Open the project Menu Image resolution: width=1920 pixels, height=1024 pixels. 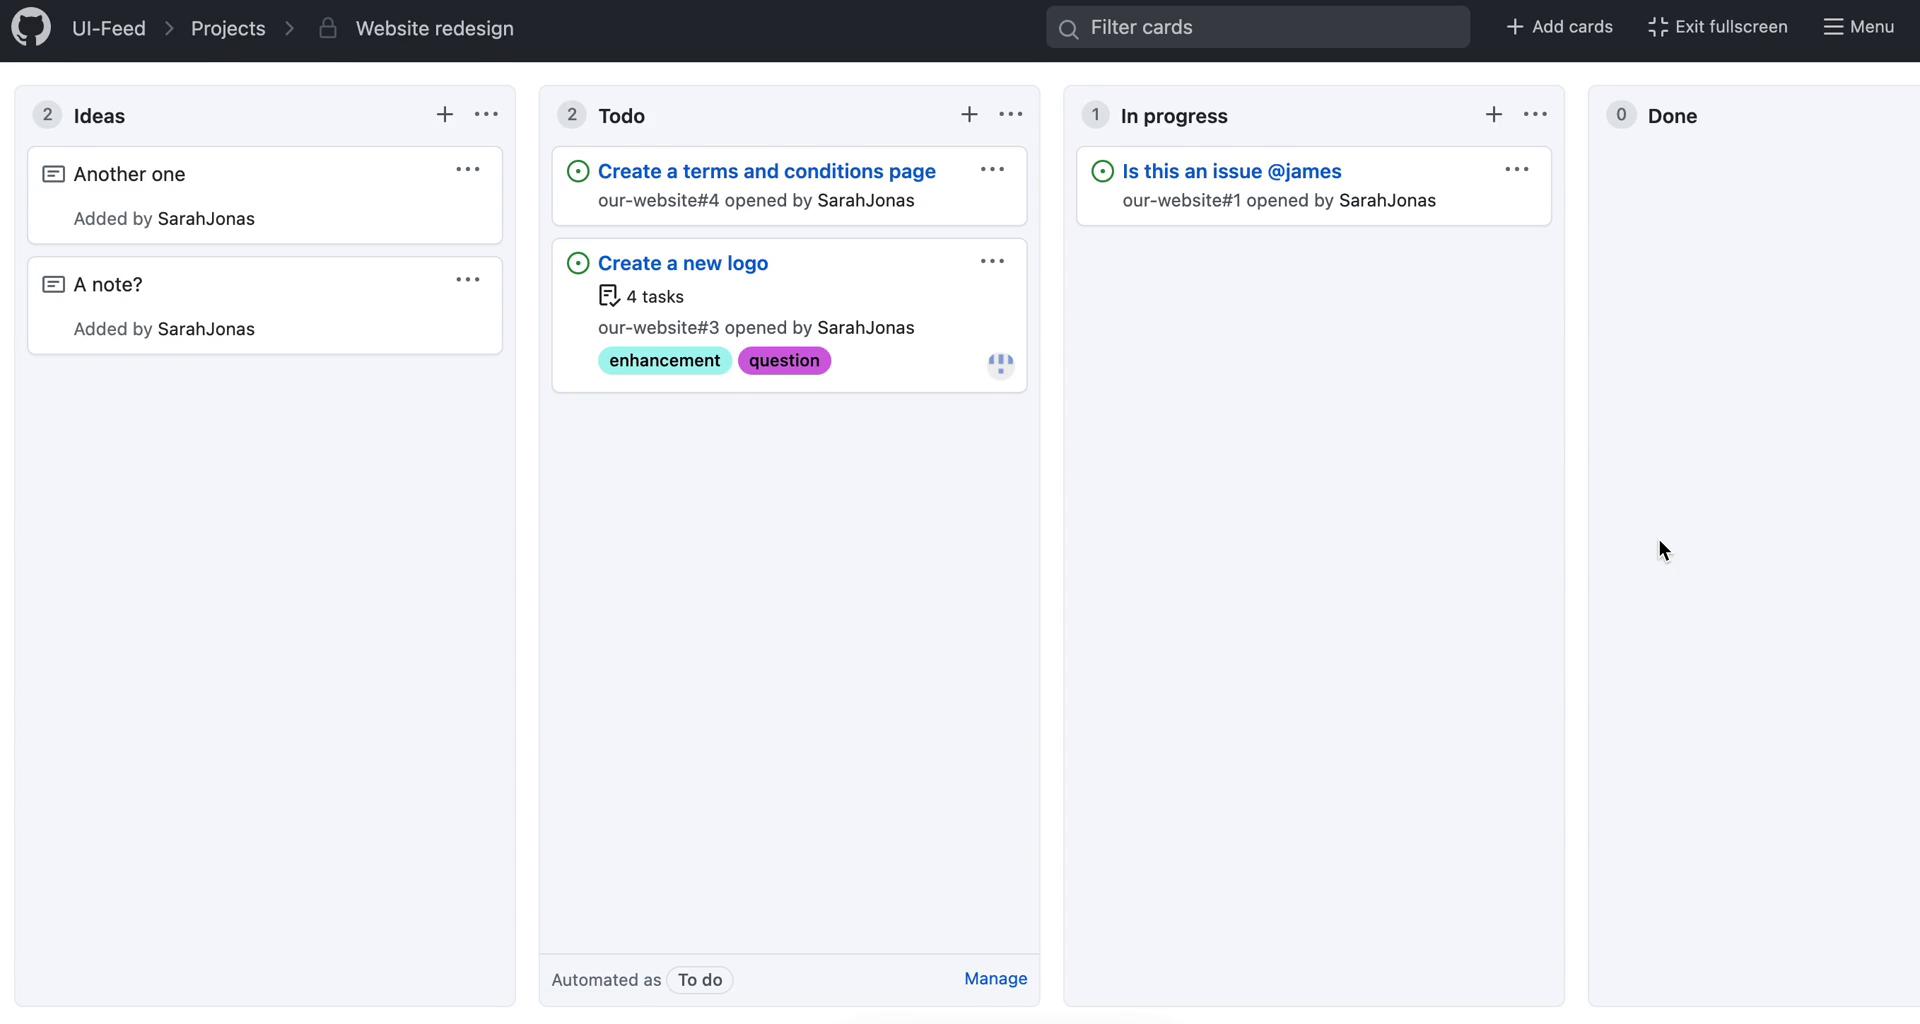[x=1859, y=27]
